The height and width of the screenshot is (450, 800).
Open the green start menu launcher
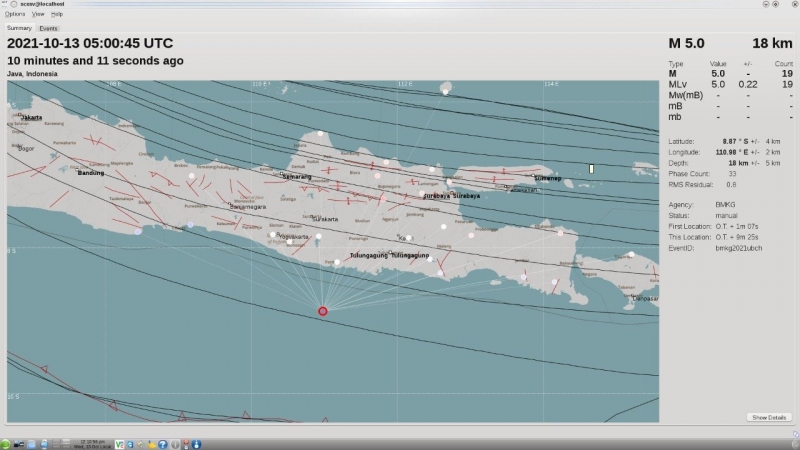click(6, 443)
